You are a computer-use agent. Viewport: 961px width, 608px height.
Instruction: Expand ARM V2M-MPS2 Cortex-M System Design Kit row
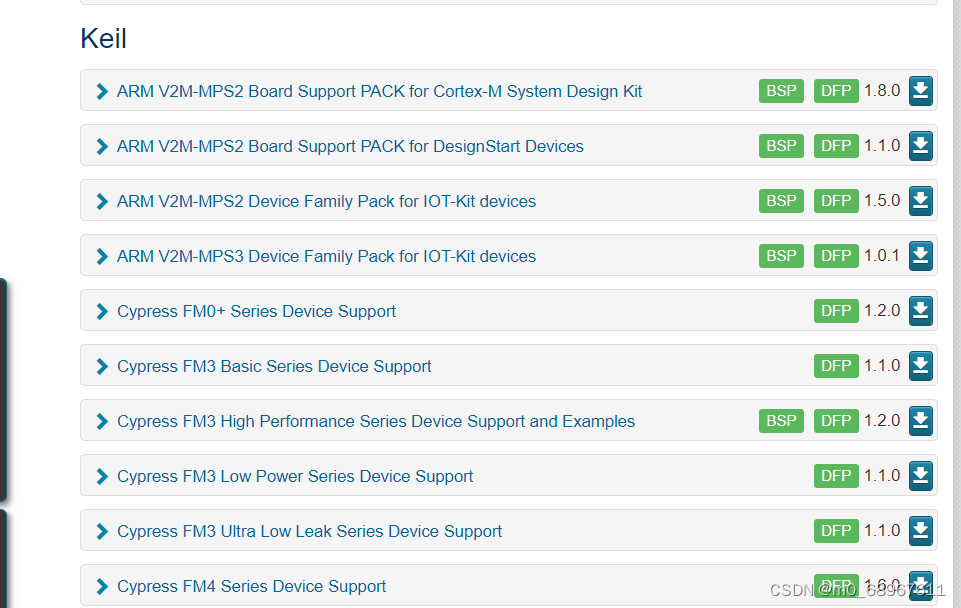tap(102, 91)
